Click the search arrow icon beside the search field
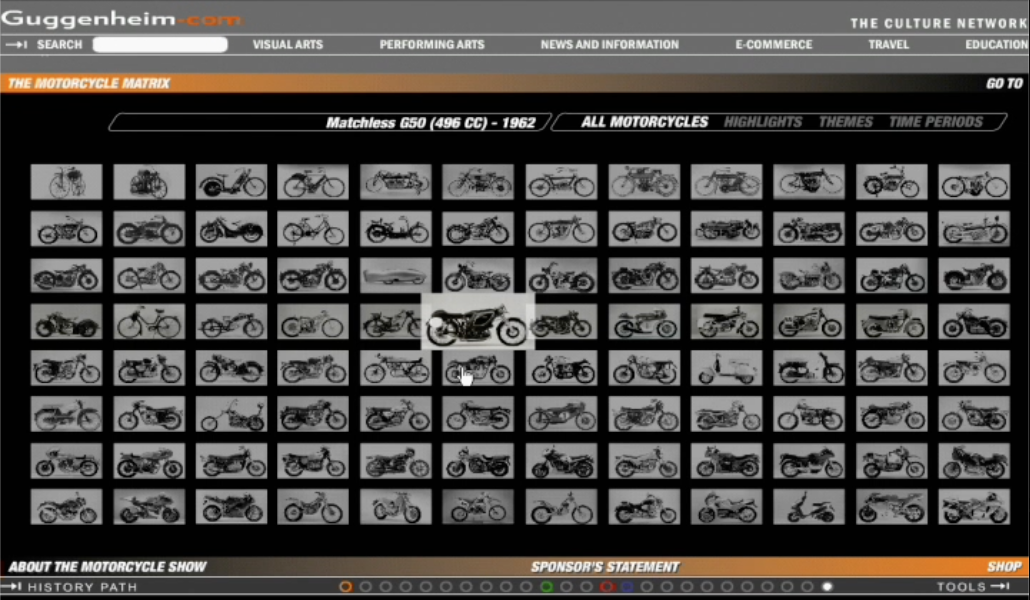Viewport: 1030px width, 600px height. point(17,44)
